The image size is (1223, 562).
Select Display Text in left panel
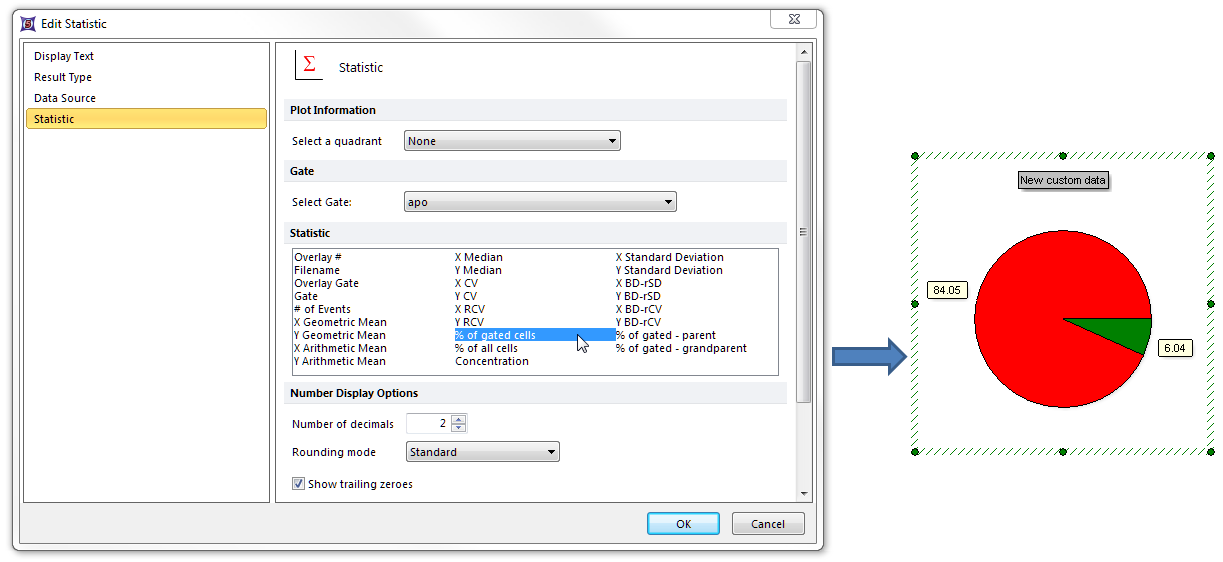(x=64, y=56)
